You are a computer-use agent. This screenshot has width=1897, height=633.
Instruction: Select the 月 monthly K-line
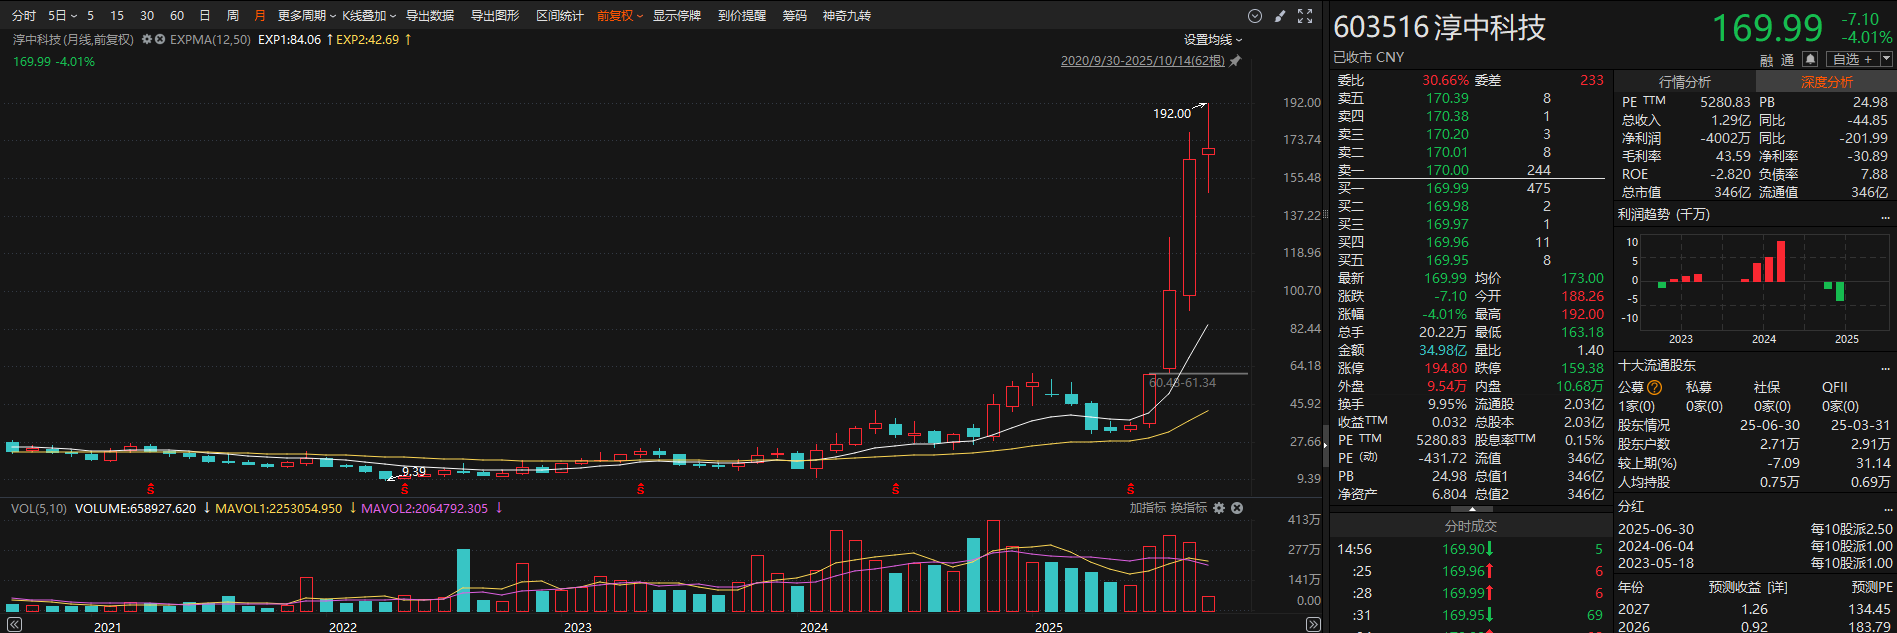tap(260, 16)
